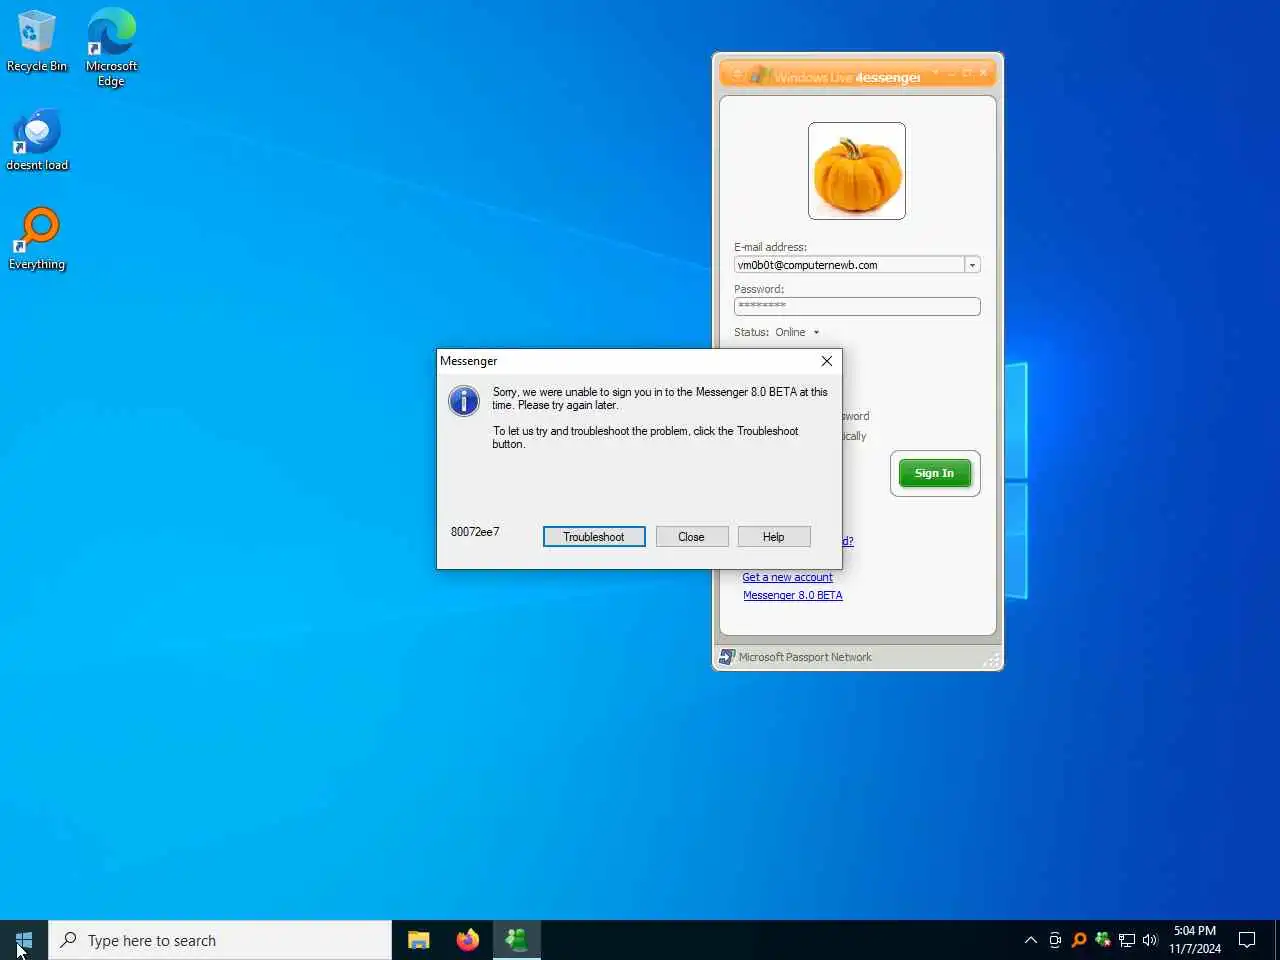1280x960 pixels.
Task: Launch Microsoft Edge from the desktop
Action: [x=111, y=48]
